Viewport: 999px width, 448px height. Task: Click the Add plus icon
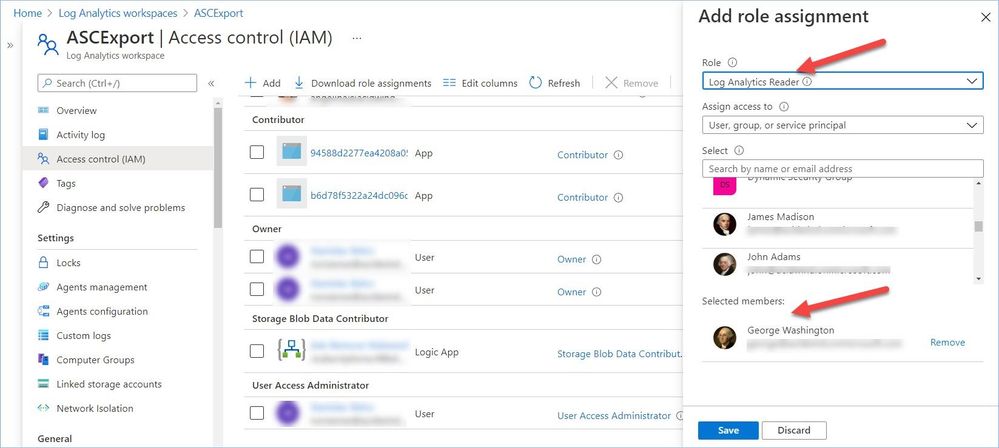pos(250,83)
